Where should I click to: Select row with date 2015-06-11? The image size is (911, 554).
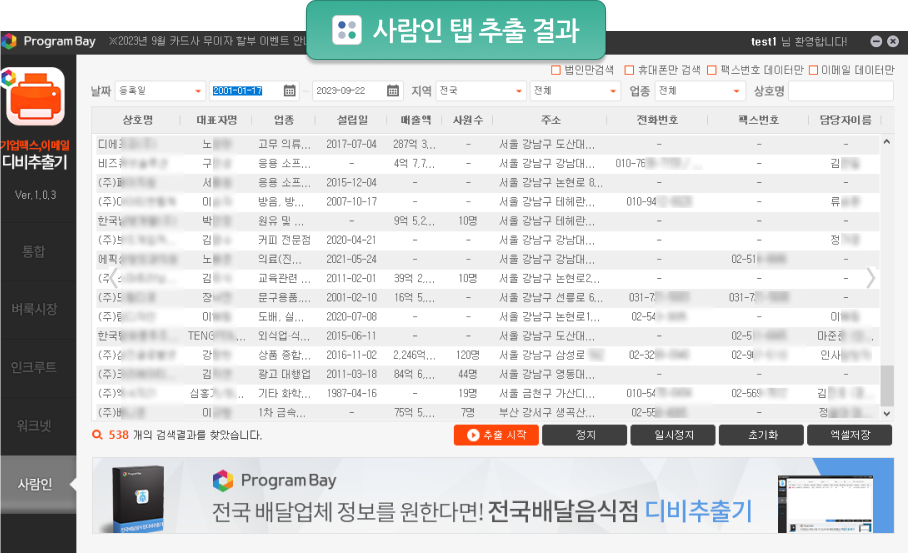click(487, 336)
